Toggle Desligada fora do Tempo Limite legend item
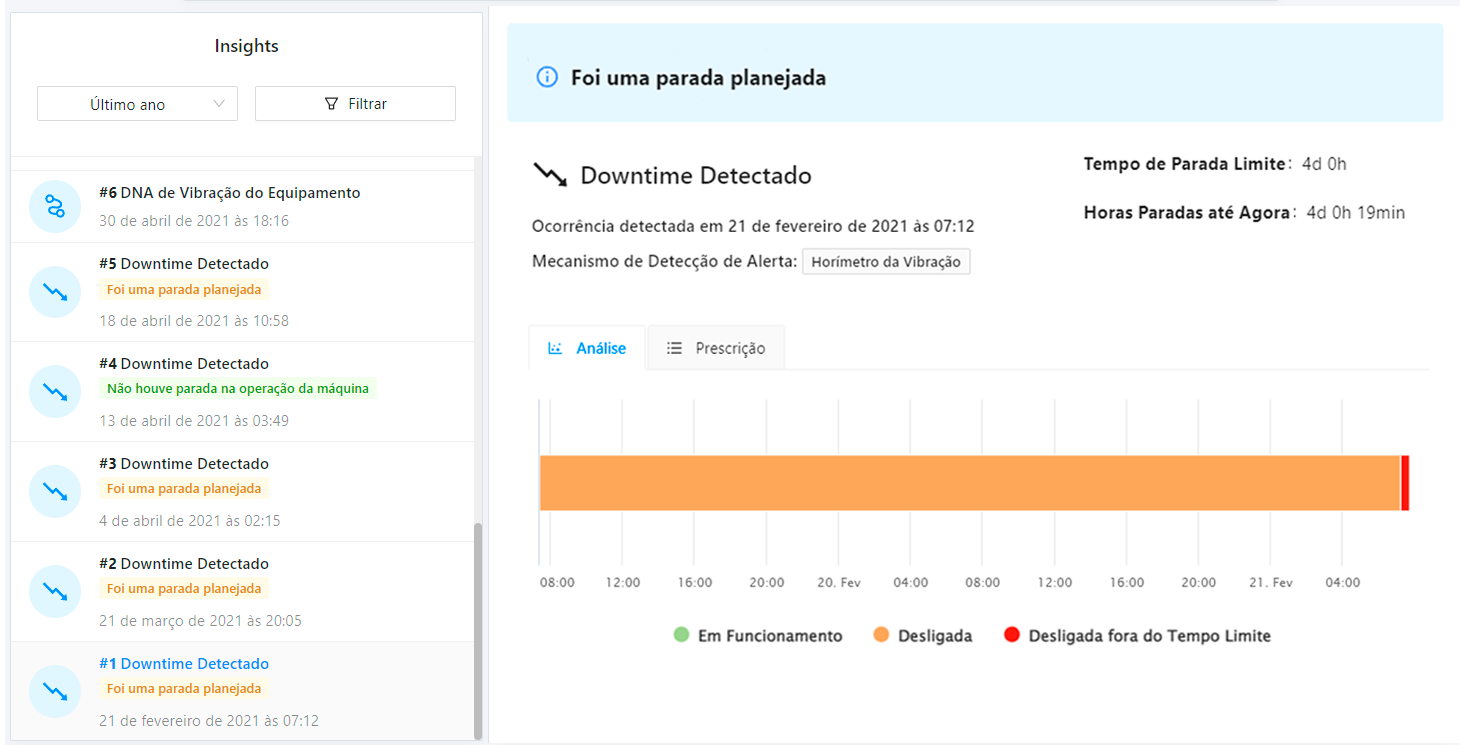The height and width of the screenshot is (745, 1464). tap(1137, 636)
